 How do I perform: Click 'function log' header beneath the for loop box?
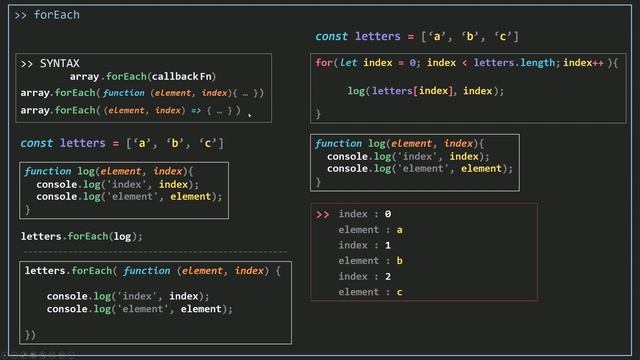coord(399,144)
